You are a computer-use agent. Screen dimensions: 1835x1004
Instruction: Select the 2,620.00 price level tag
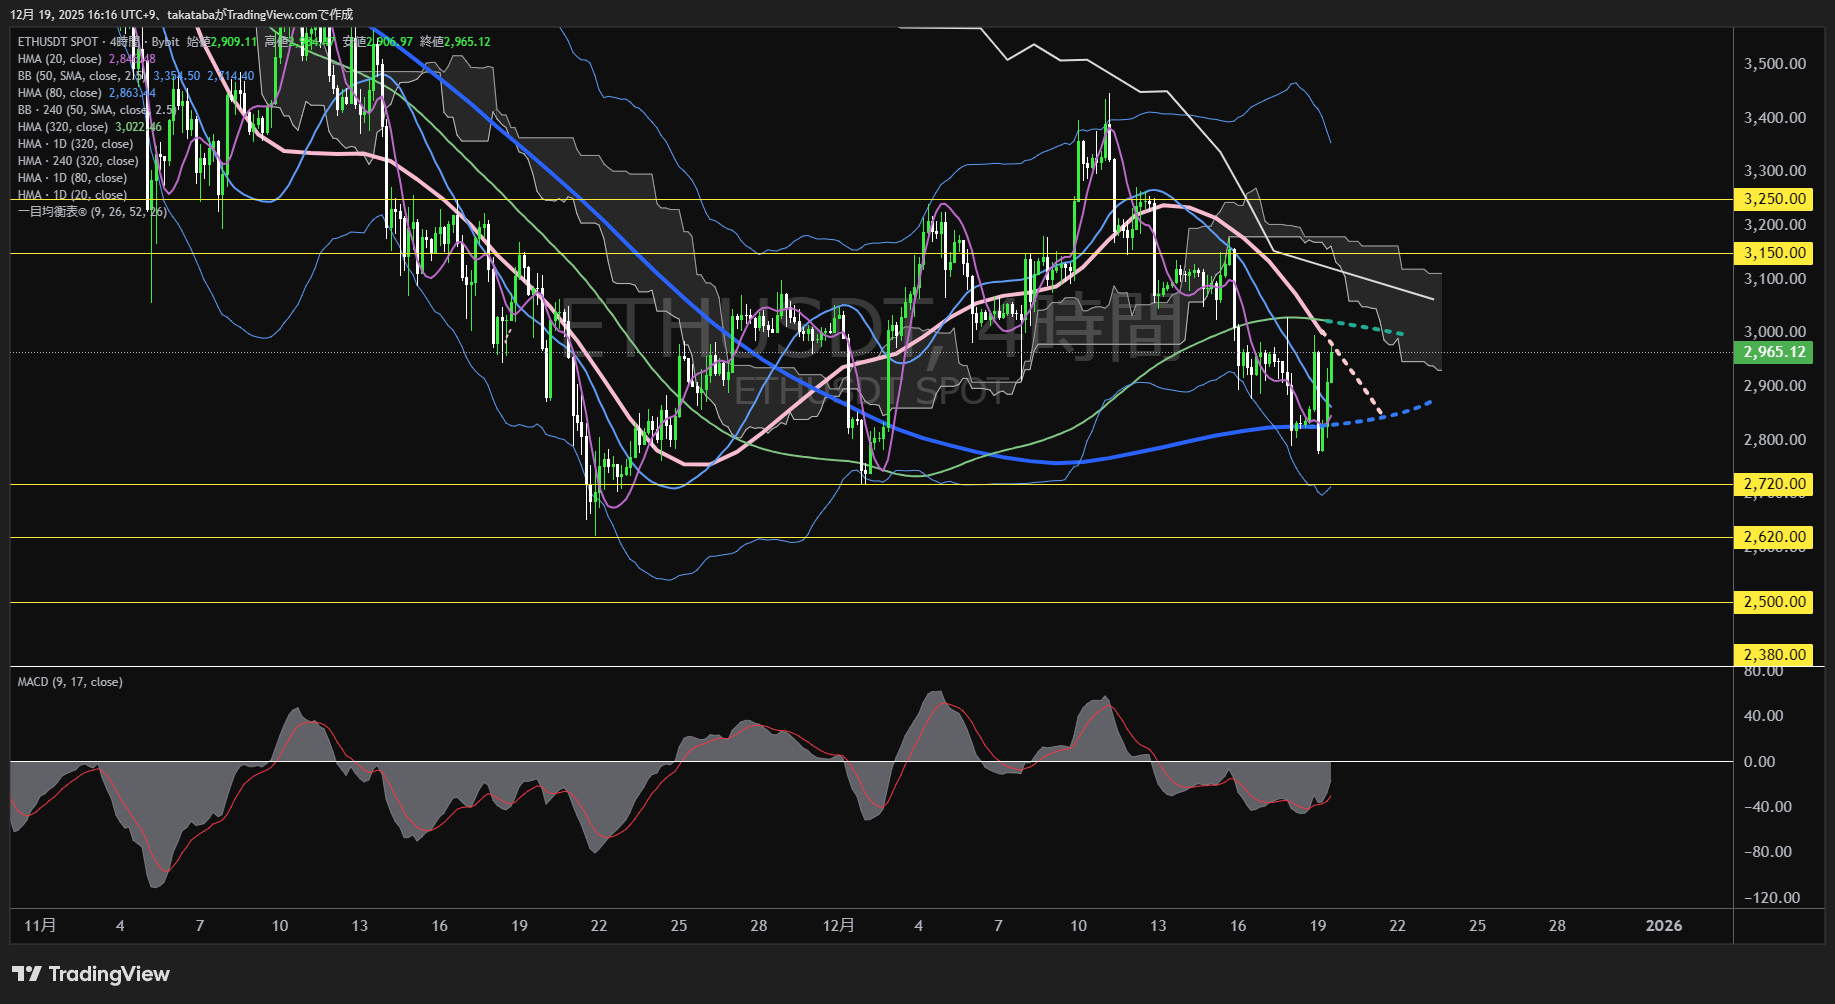coord(1774,537)
